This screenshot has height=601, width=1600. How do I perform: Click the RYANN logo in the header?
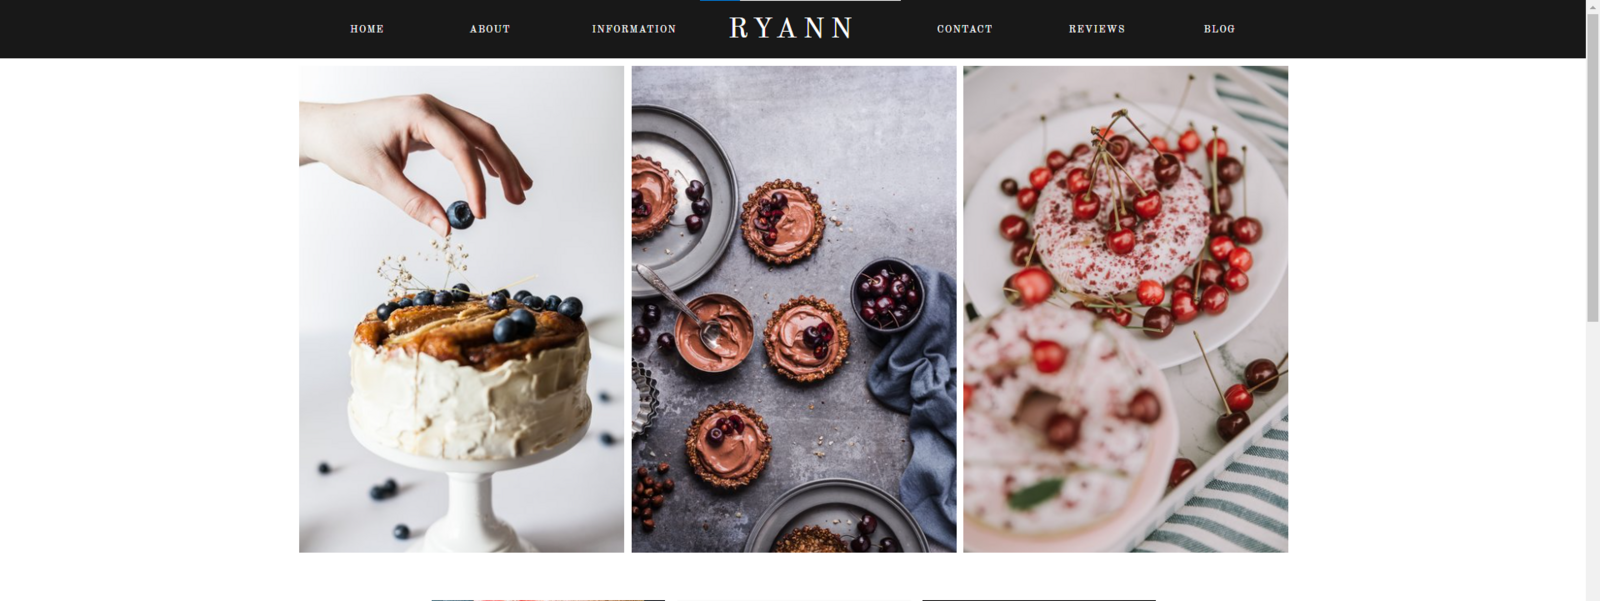[791, 28]
